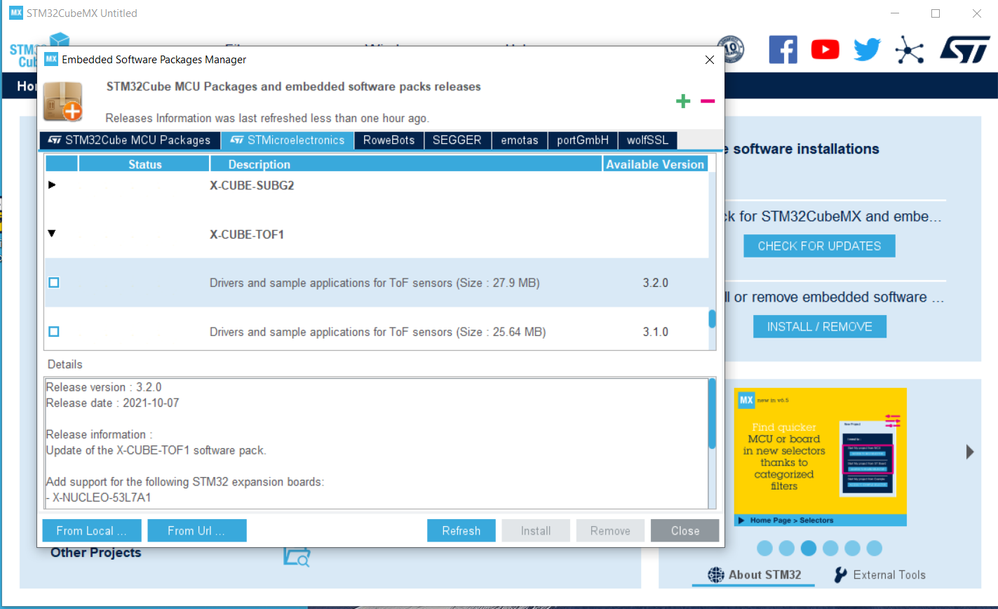Collapse the X-CUBE-TOF1 package row
The image size is (998, 609).
coord(52,234)
